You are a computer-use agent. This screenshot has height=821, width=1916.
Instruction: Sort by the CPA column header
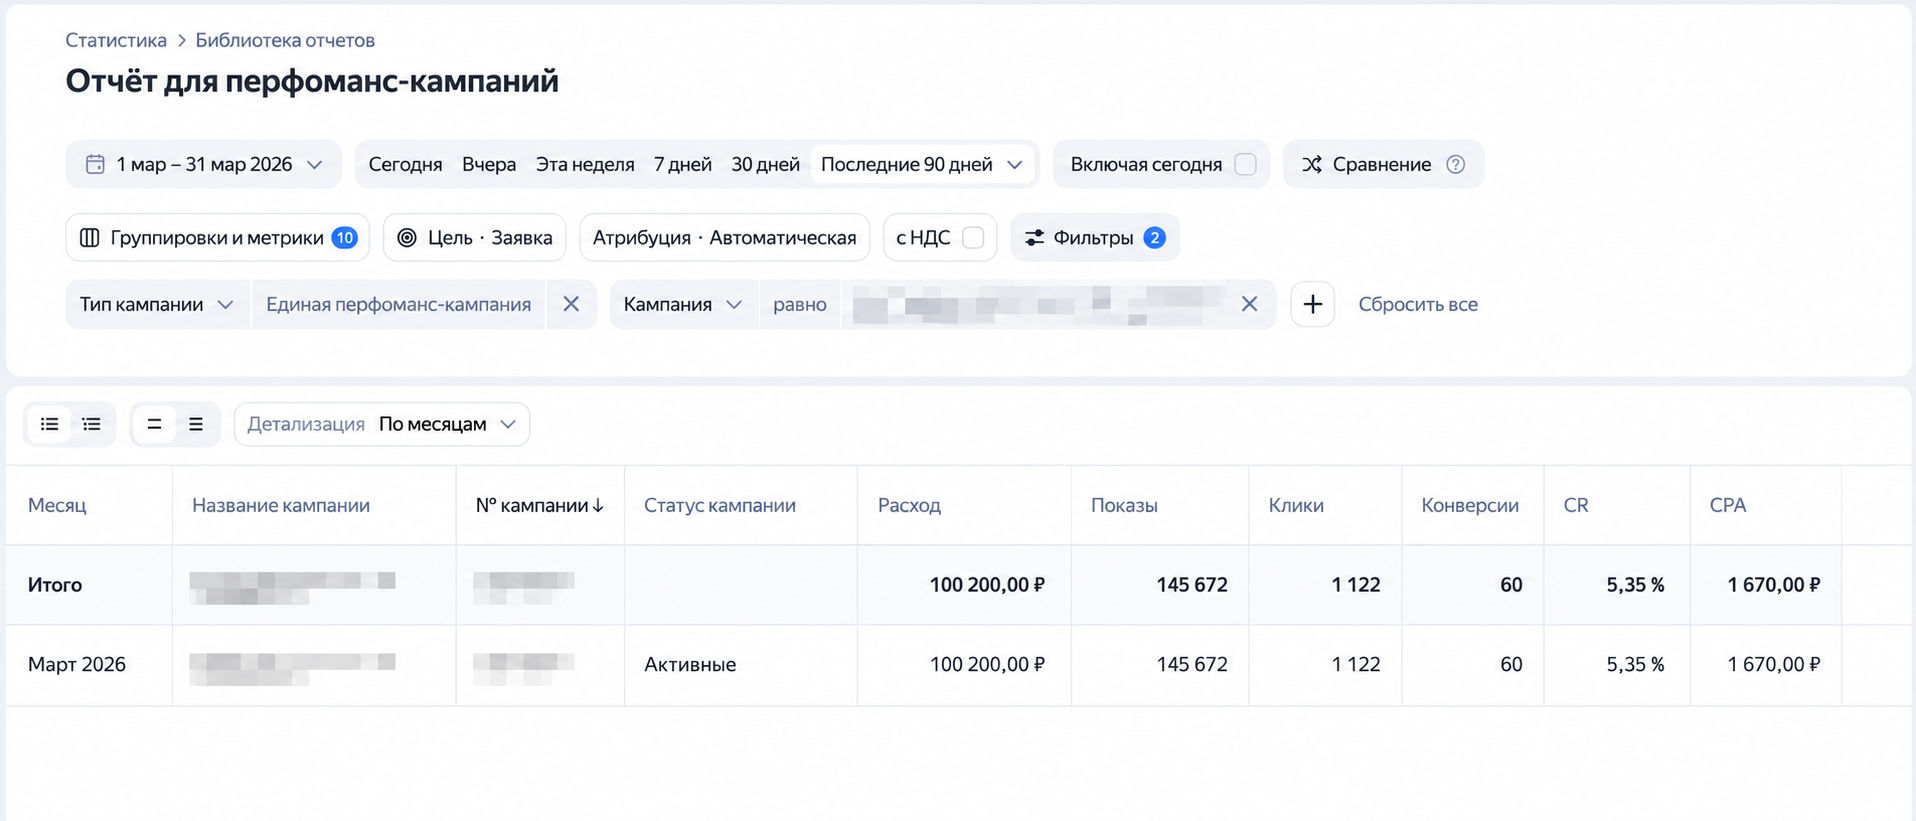click(x=1728, y=505)
